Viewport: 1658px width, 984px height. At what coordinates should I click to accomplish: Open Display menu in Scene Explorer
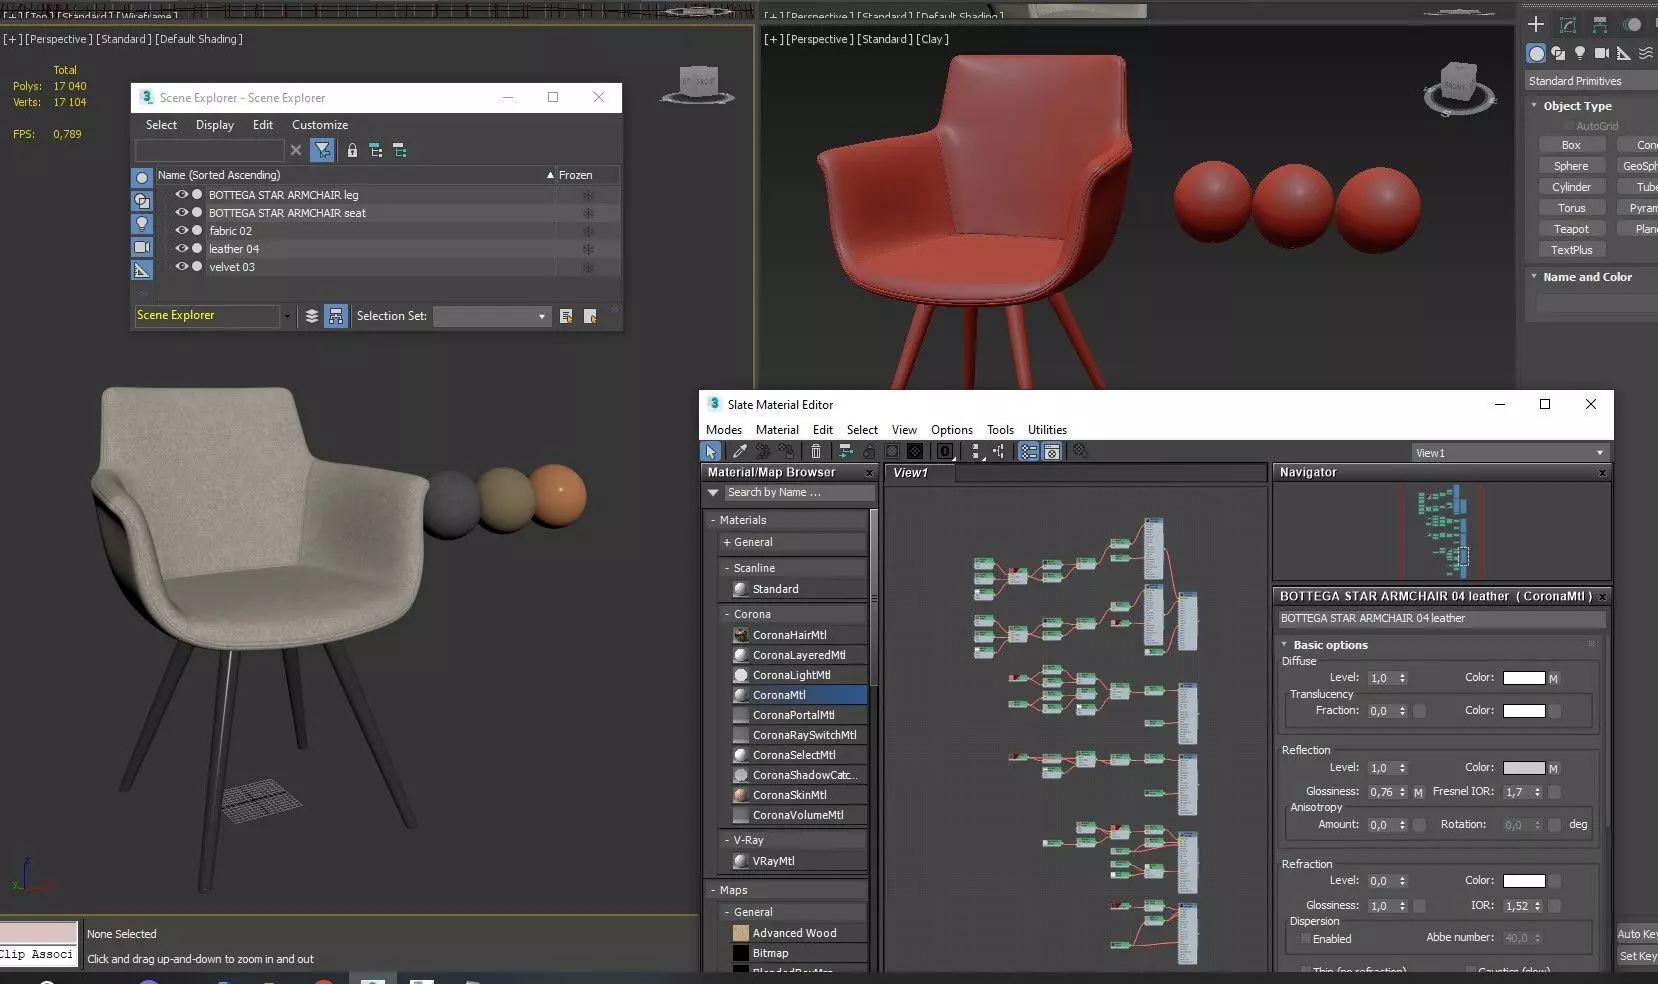214,125
